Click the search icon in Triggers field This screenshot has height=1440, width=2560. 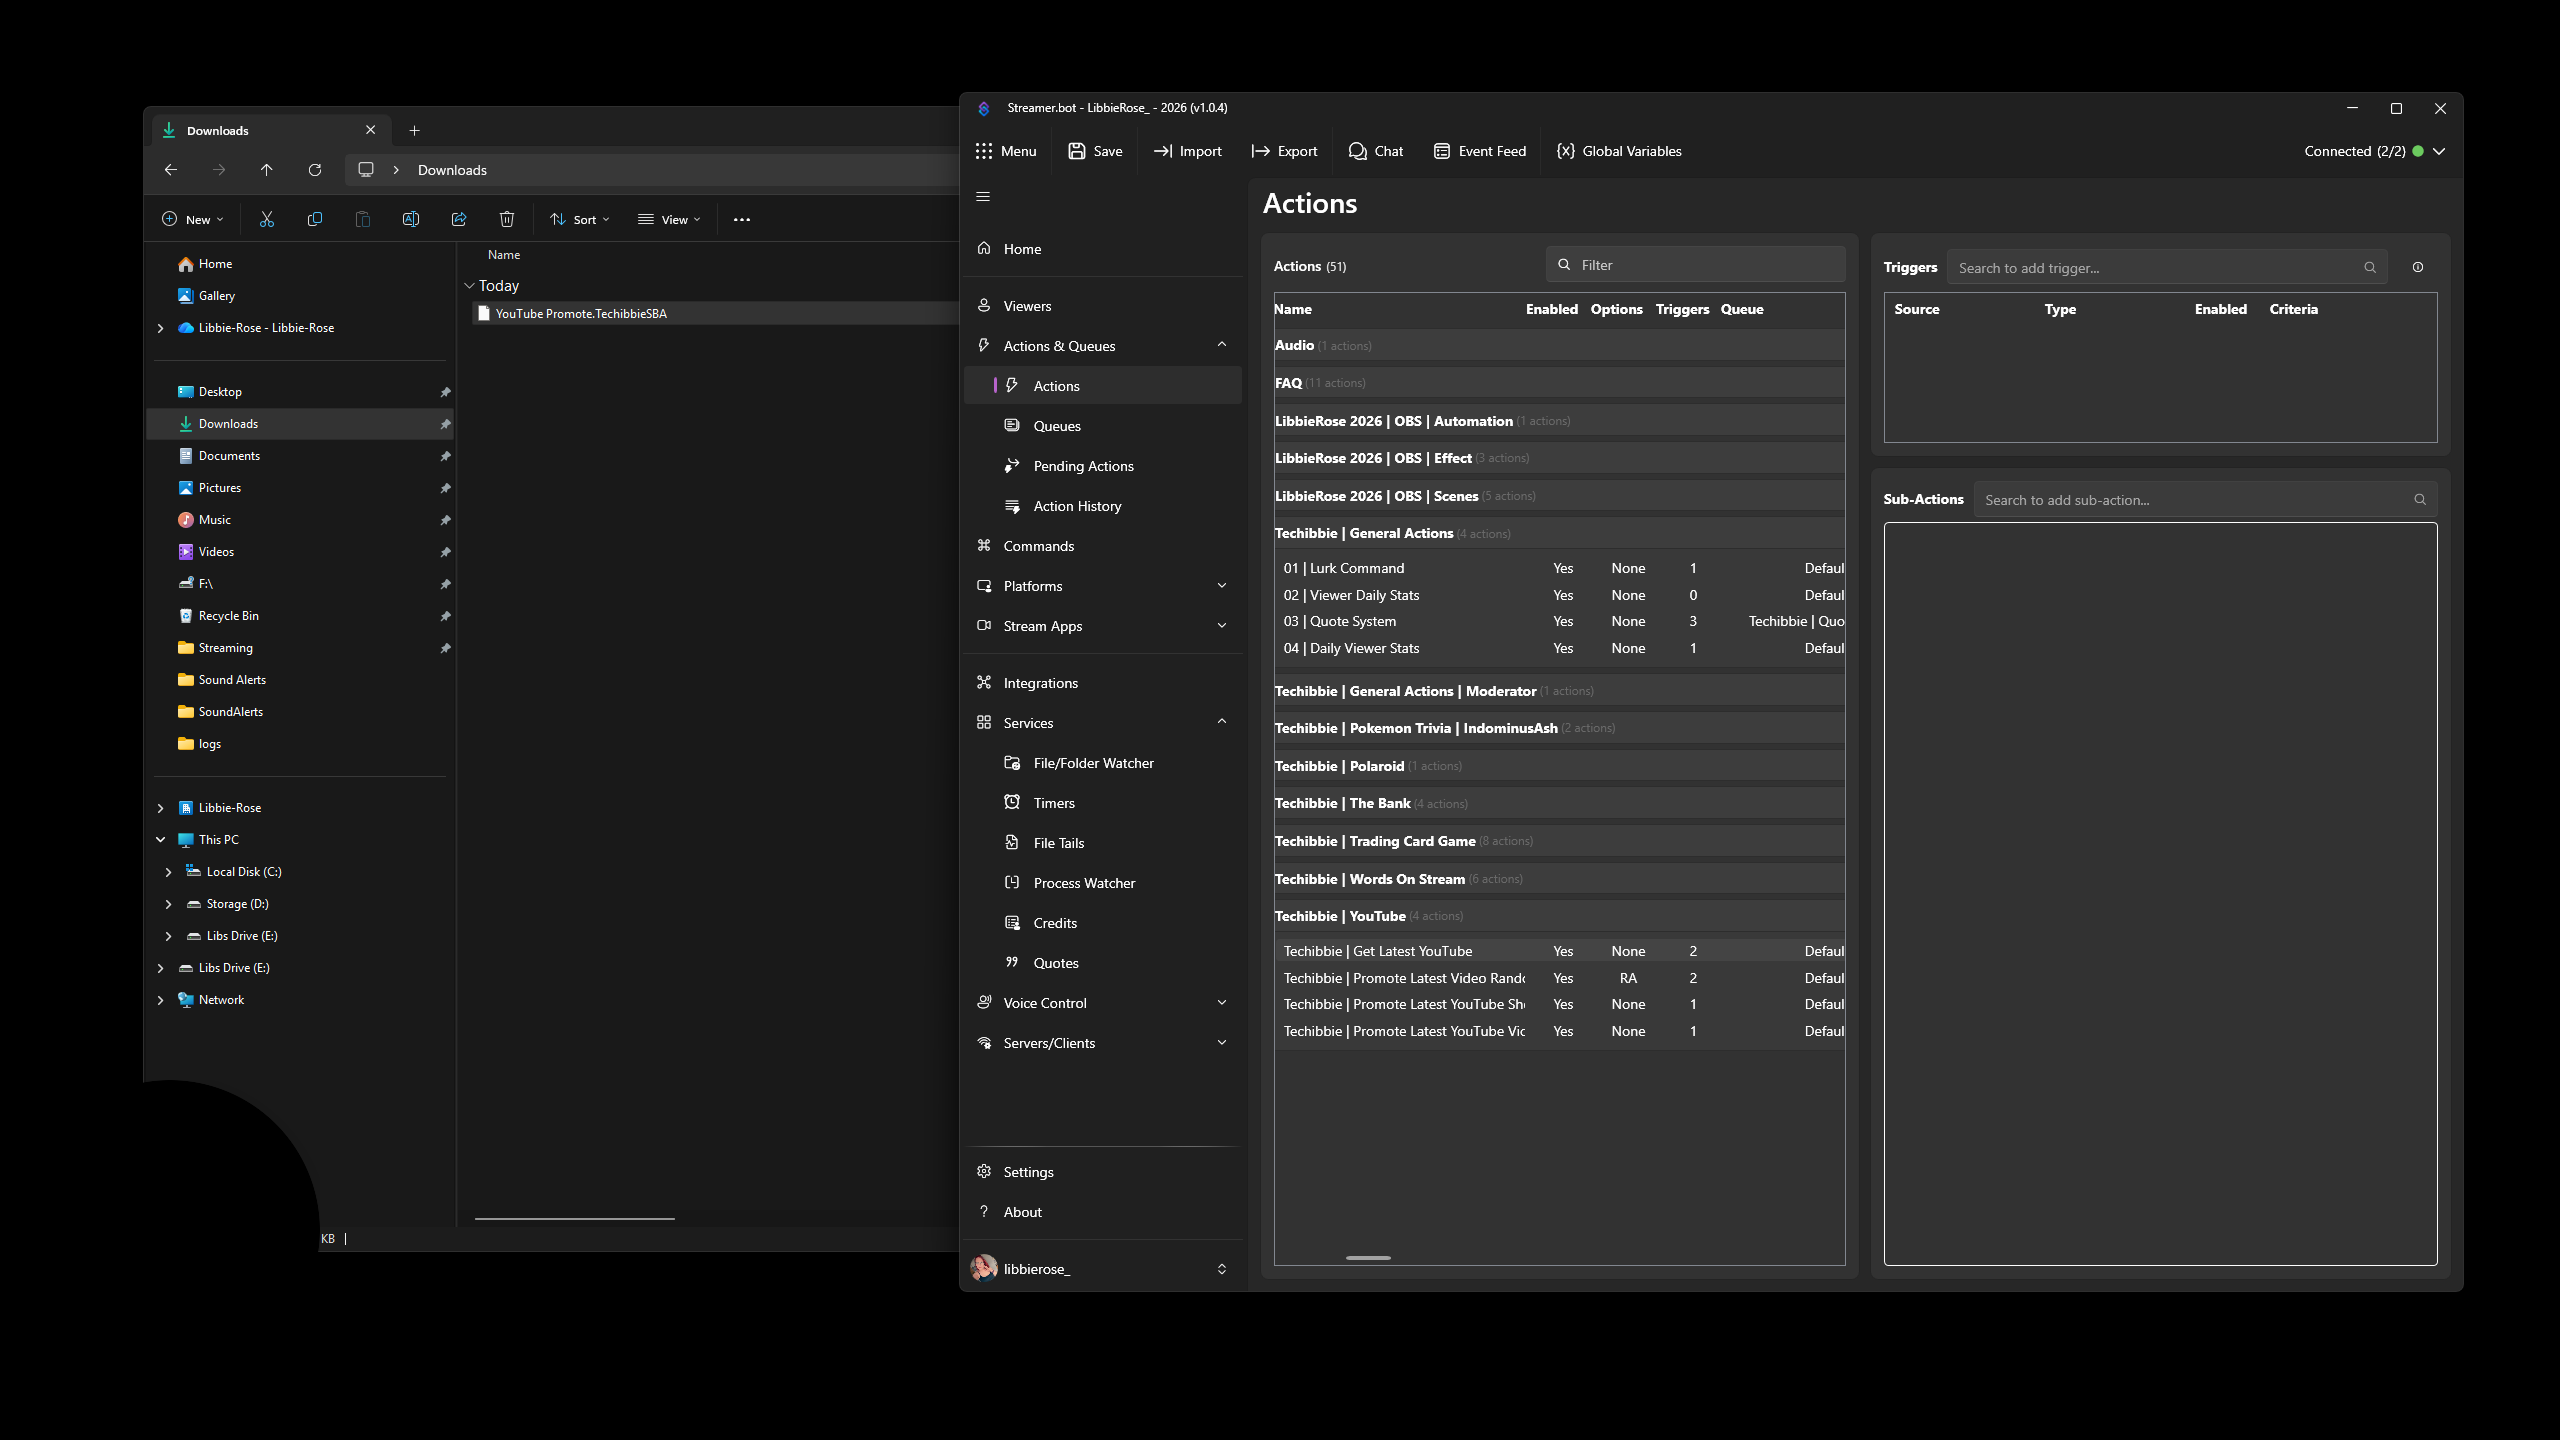tap(2369, 268)
